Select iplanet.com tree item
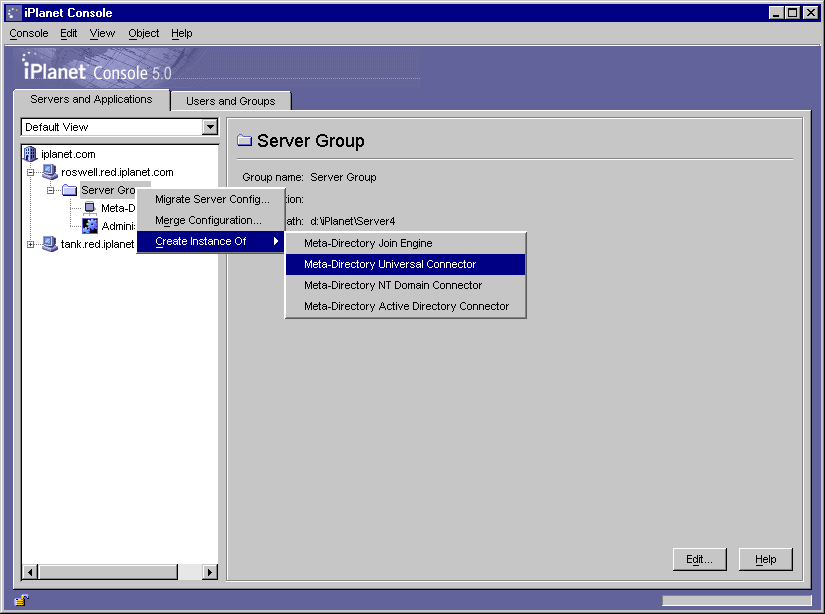Viewport: 825px width, 614px height. point(68,154)
